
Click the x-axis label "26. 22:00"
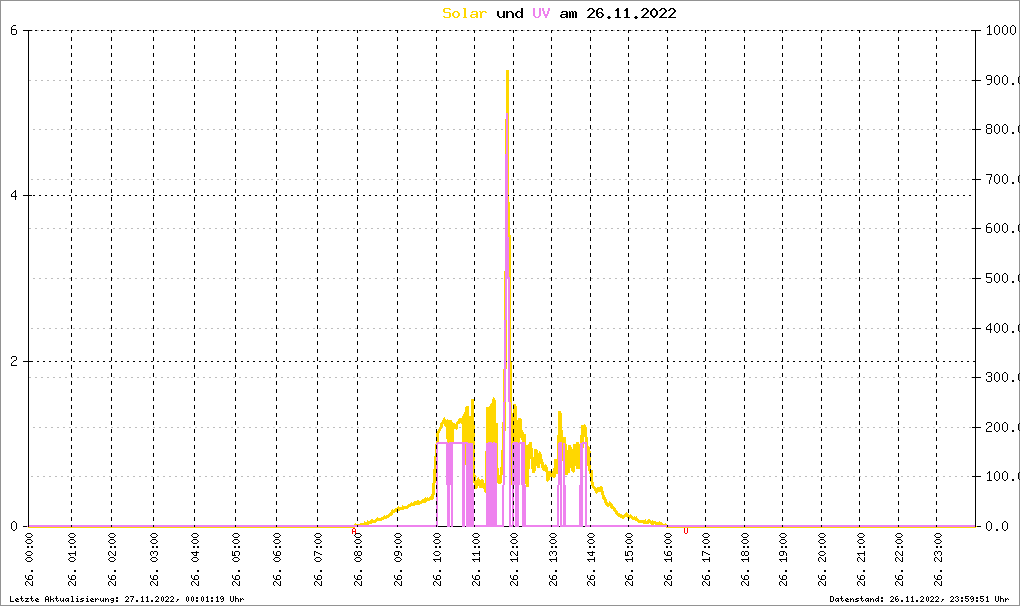click(x=899, y=560)
